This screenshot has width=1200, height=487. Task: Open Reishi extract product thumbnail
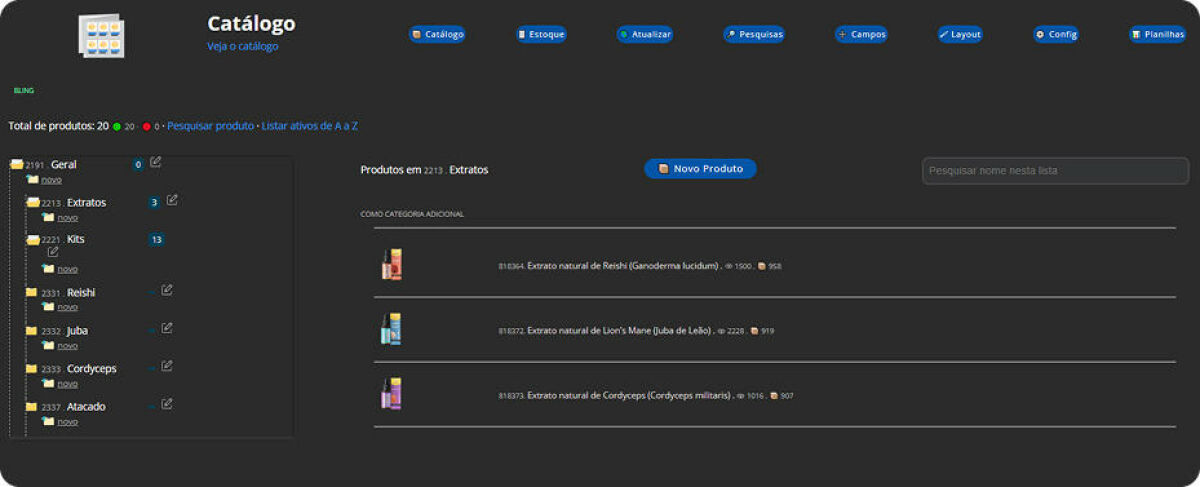[391, 264]
